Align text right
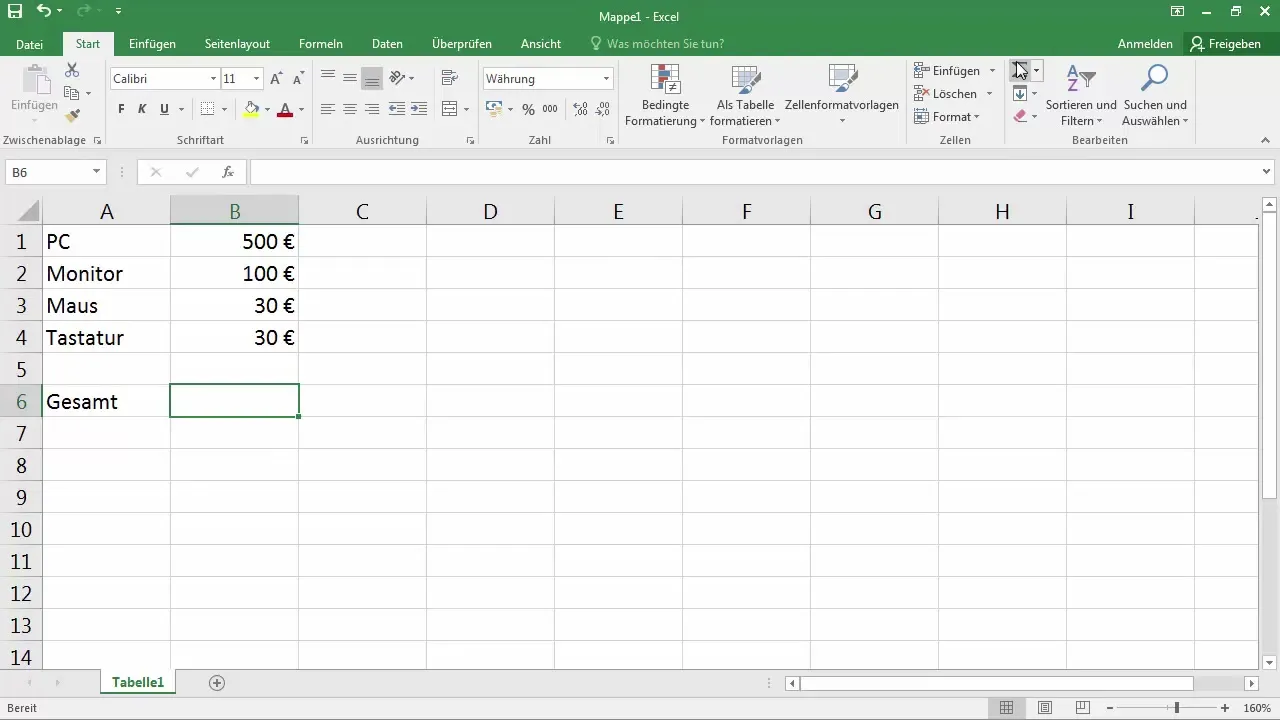The height and width of the screenshot is (720, 1280). point(372,109)
